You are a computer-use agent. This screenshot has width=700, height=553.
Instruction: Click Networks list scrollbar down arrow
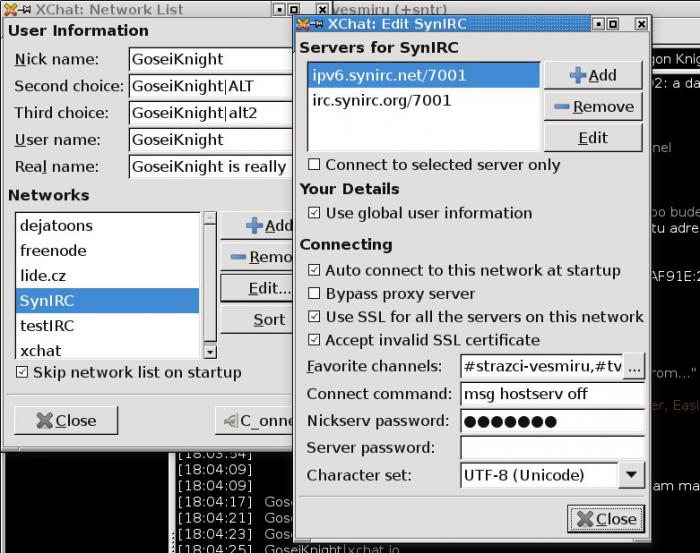210,352
